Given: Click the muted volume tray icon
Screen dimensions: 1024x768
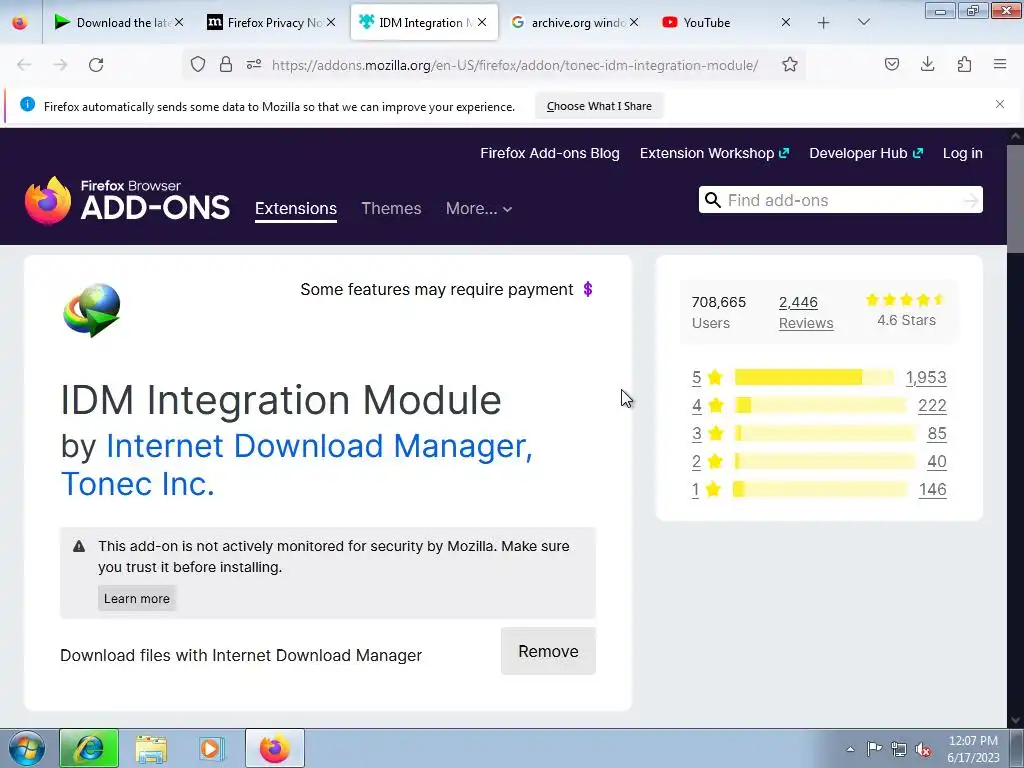Looking at the screenshot, I should tap(923, 749).
